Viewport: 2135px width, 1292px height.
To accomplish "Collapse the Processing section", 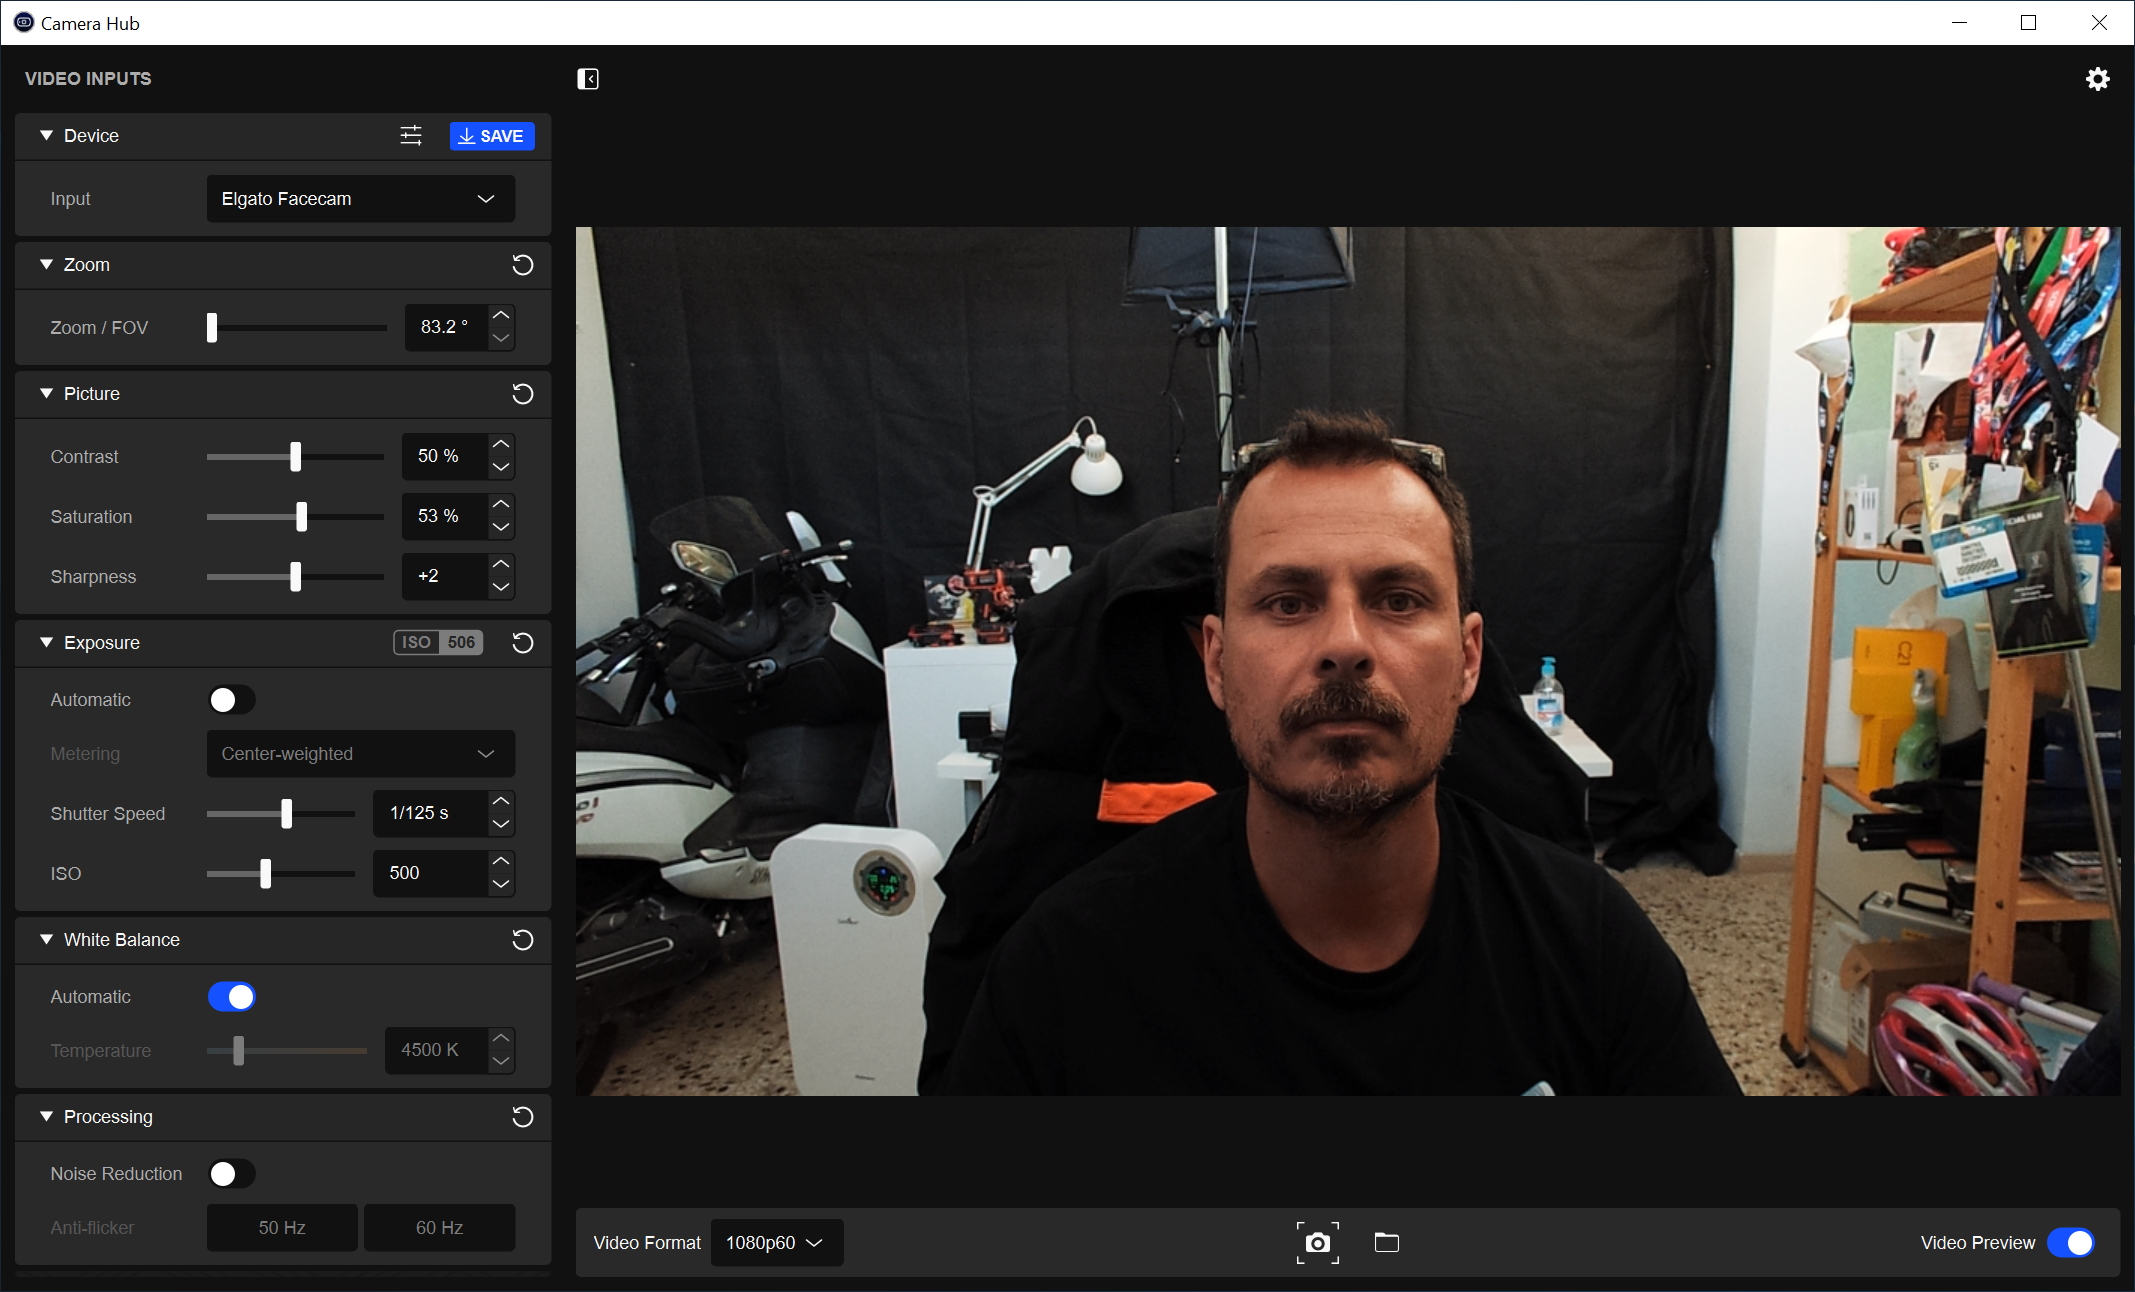I will click(46, 1117).
